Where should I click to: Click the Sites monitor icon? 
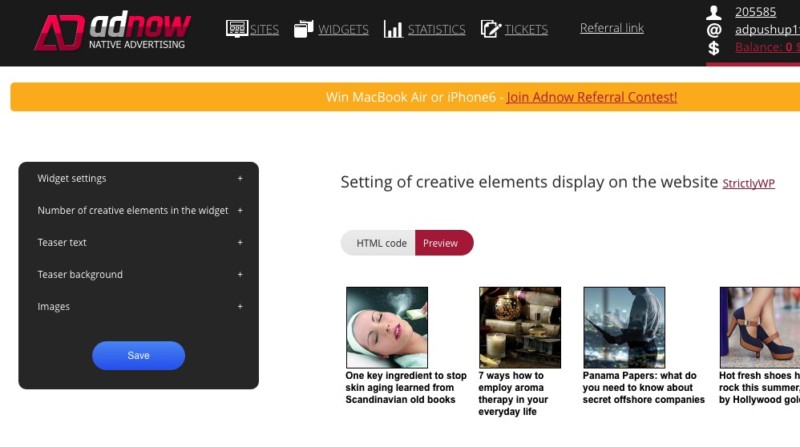pos(237,29)
